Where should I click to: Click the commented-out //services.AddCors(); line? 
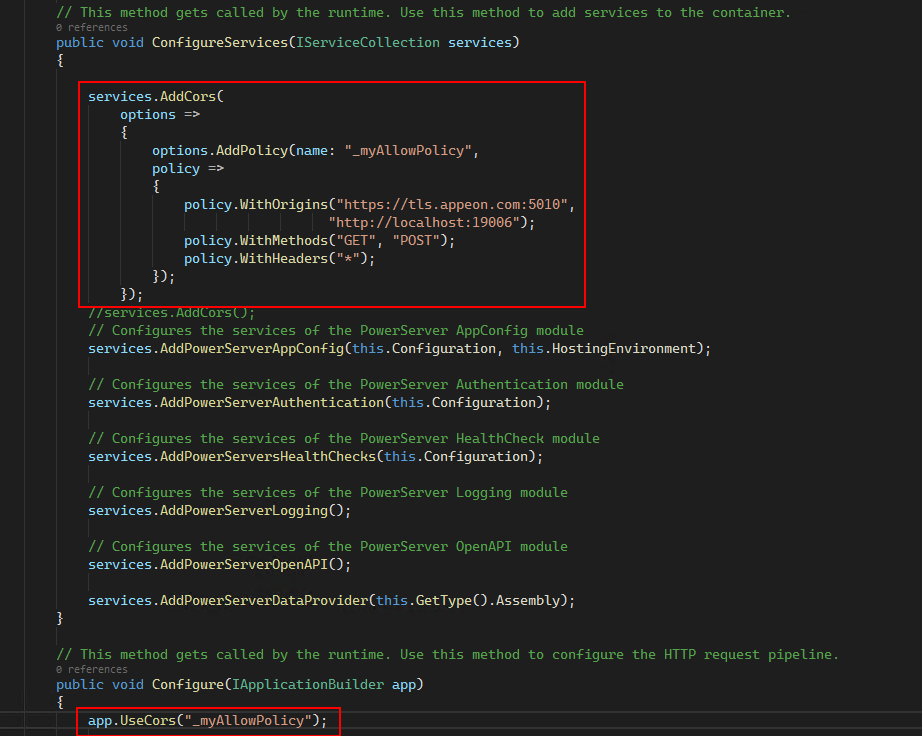point(172,312)
